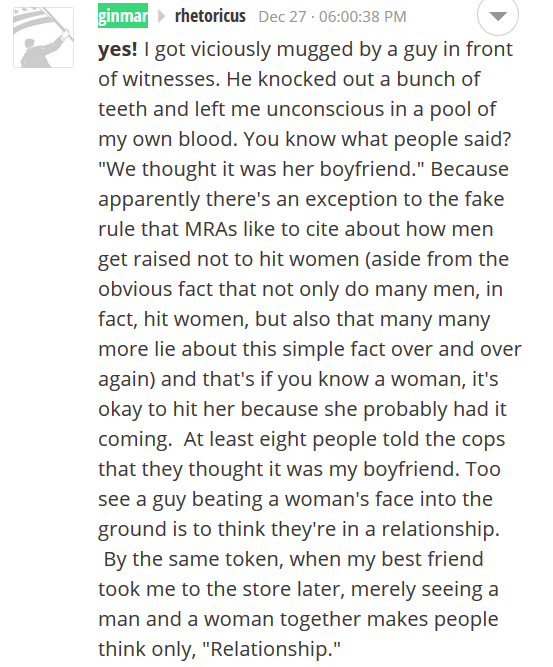Click the reply-to arrow icon beside ginmar

pyautogui.click(x=161, y=16)
